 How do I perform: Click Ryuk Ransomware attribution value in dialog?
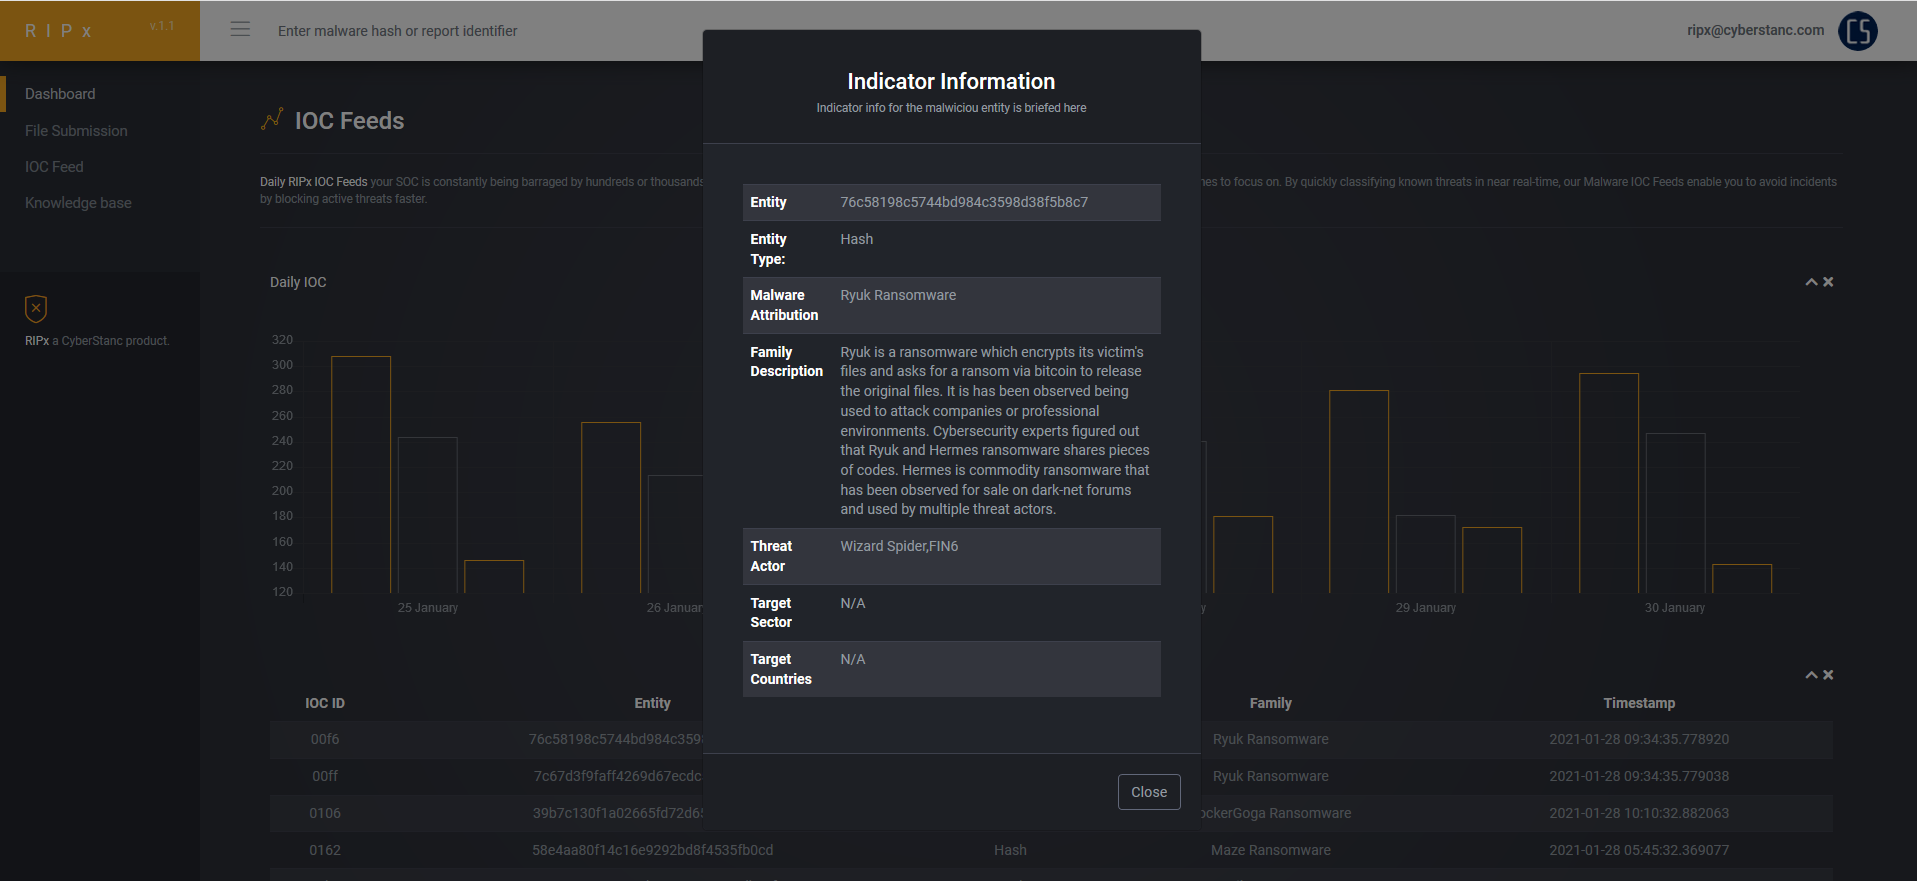click(x=898, y=295)
